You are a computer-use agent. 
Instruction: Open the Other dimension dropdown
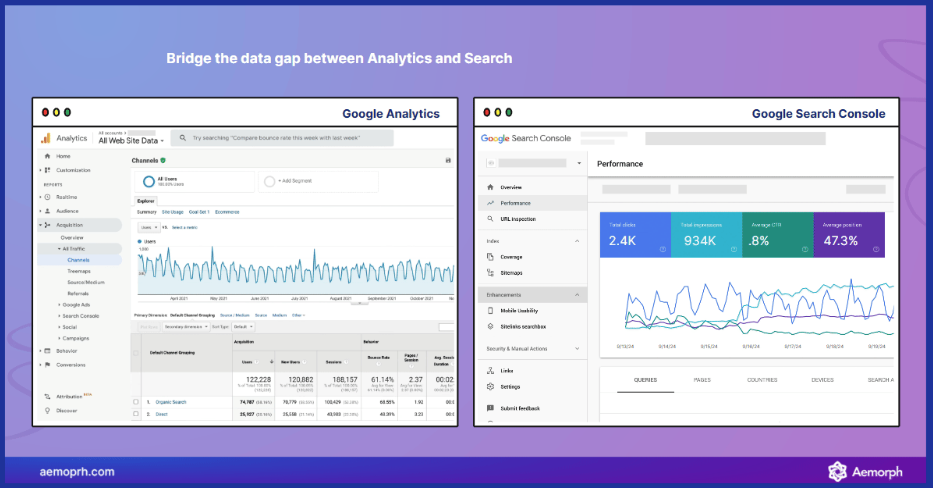pos(298,315)
